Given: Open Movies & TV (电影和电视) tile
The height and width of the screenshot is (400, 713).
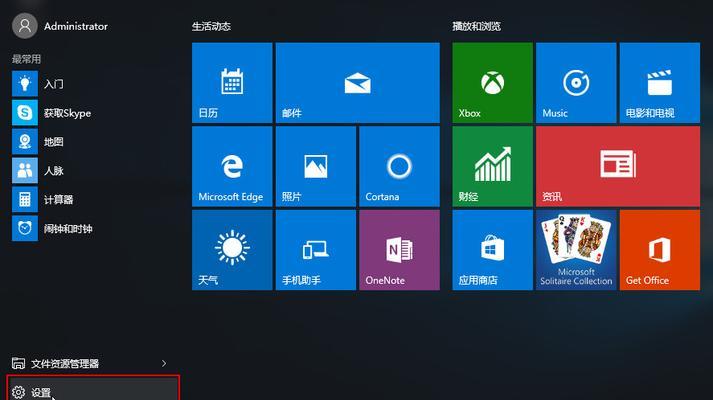Looking at the screenshot, I should click(x=660, y=83).
